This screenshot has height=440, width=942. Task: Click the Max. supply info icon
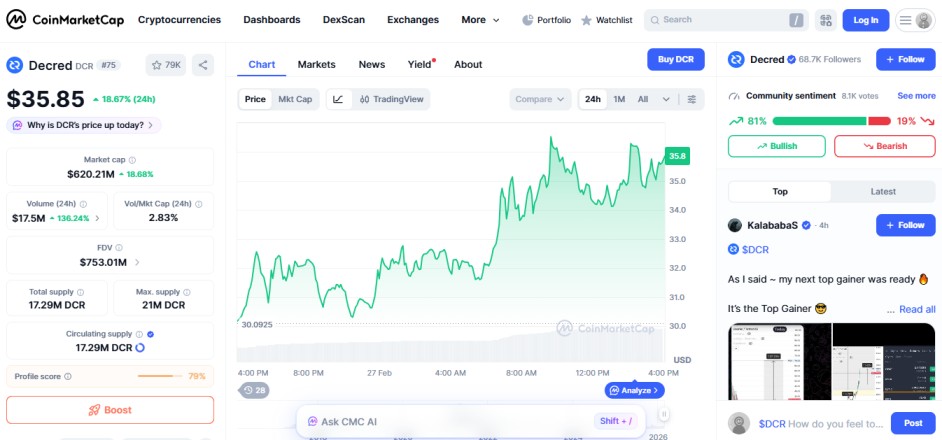[x=187, y=292]
